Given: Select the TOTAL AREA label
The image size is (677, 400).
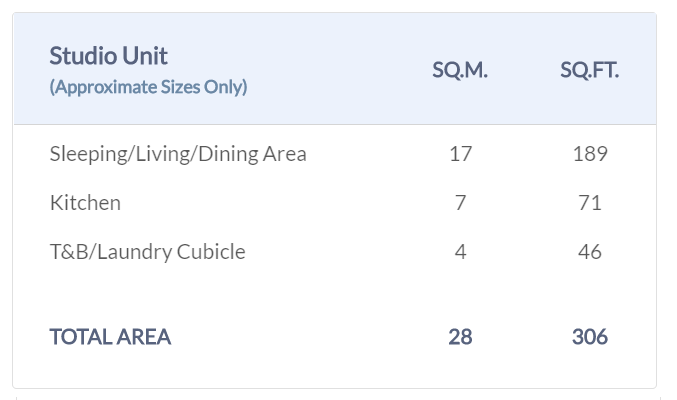Looking at the screenshot, I should click(110, 337).
